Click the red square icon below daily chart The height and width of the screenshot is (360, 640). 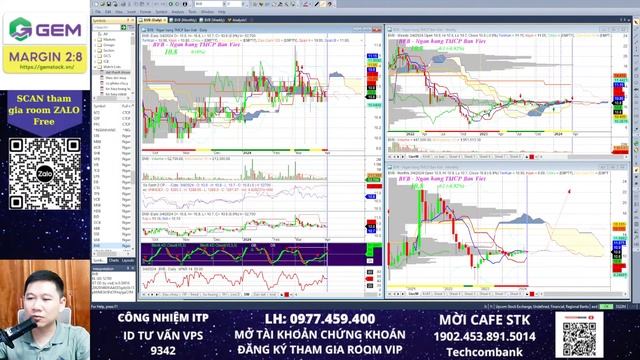287,294
